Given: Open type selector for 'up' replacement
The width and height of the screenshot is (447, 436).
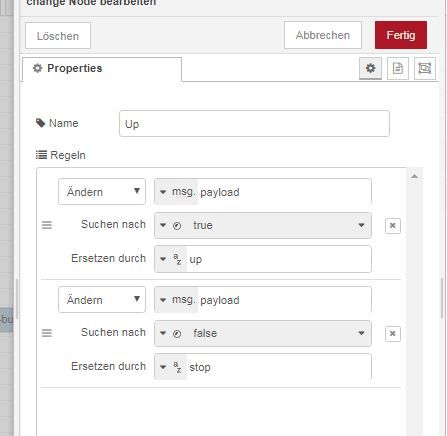Looking at the screenshot, I should coord(171,259).
